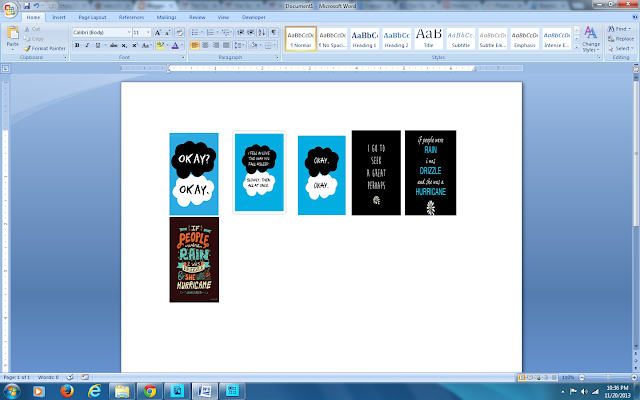This screenshot has height=400, width=640.
Task: Click the Format Painter tool
Action: pyautogui.click(x=44, y=48)
